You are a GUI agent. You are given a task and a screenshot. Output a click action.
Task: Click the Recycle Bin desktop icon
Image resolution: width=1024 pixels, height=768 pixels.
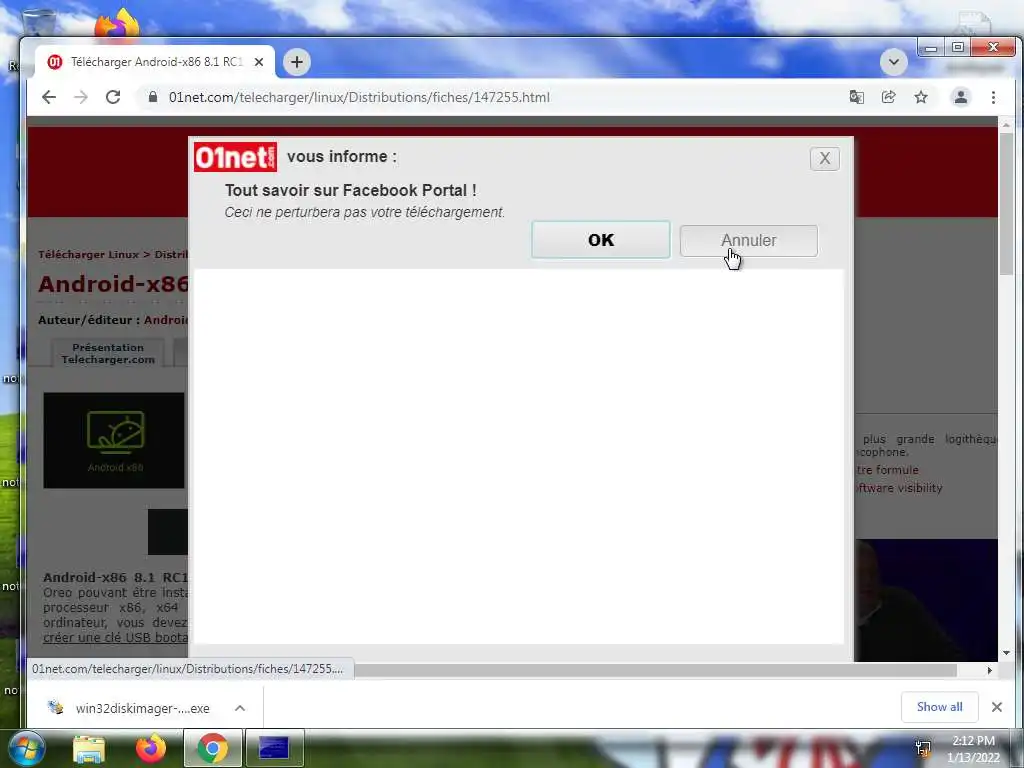[39, 21]
